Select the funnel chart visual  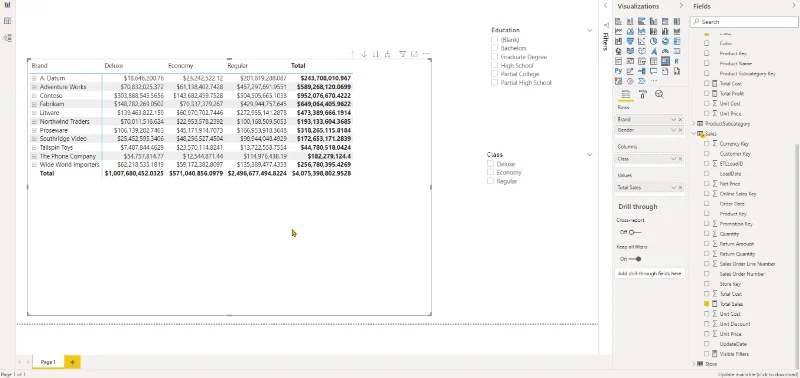pyautogui.click(x=630, y=41)
